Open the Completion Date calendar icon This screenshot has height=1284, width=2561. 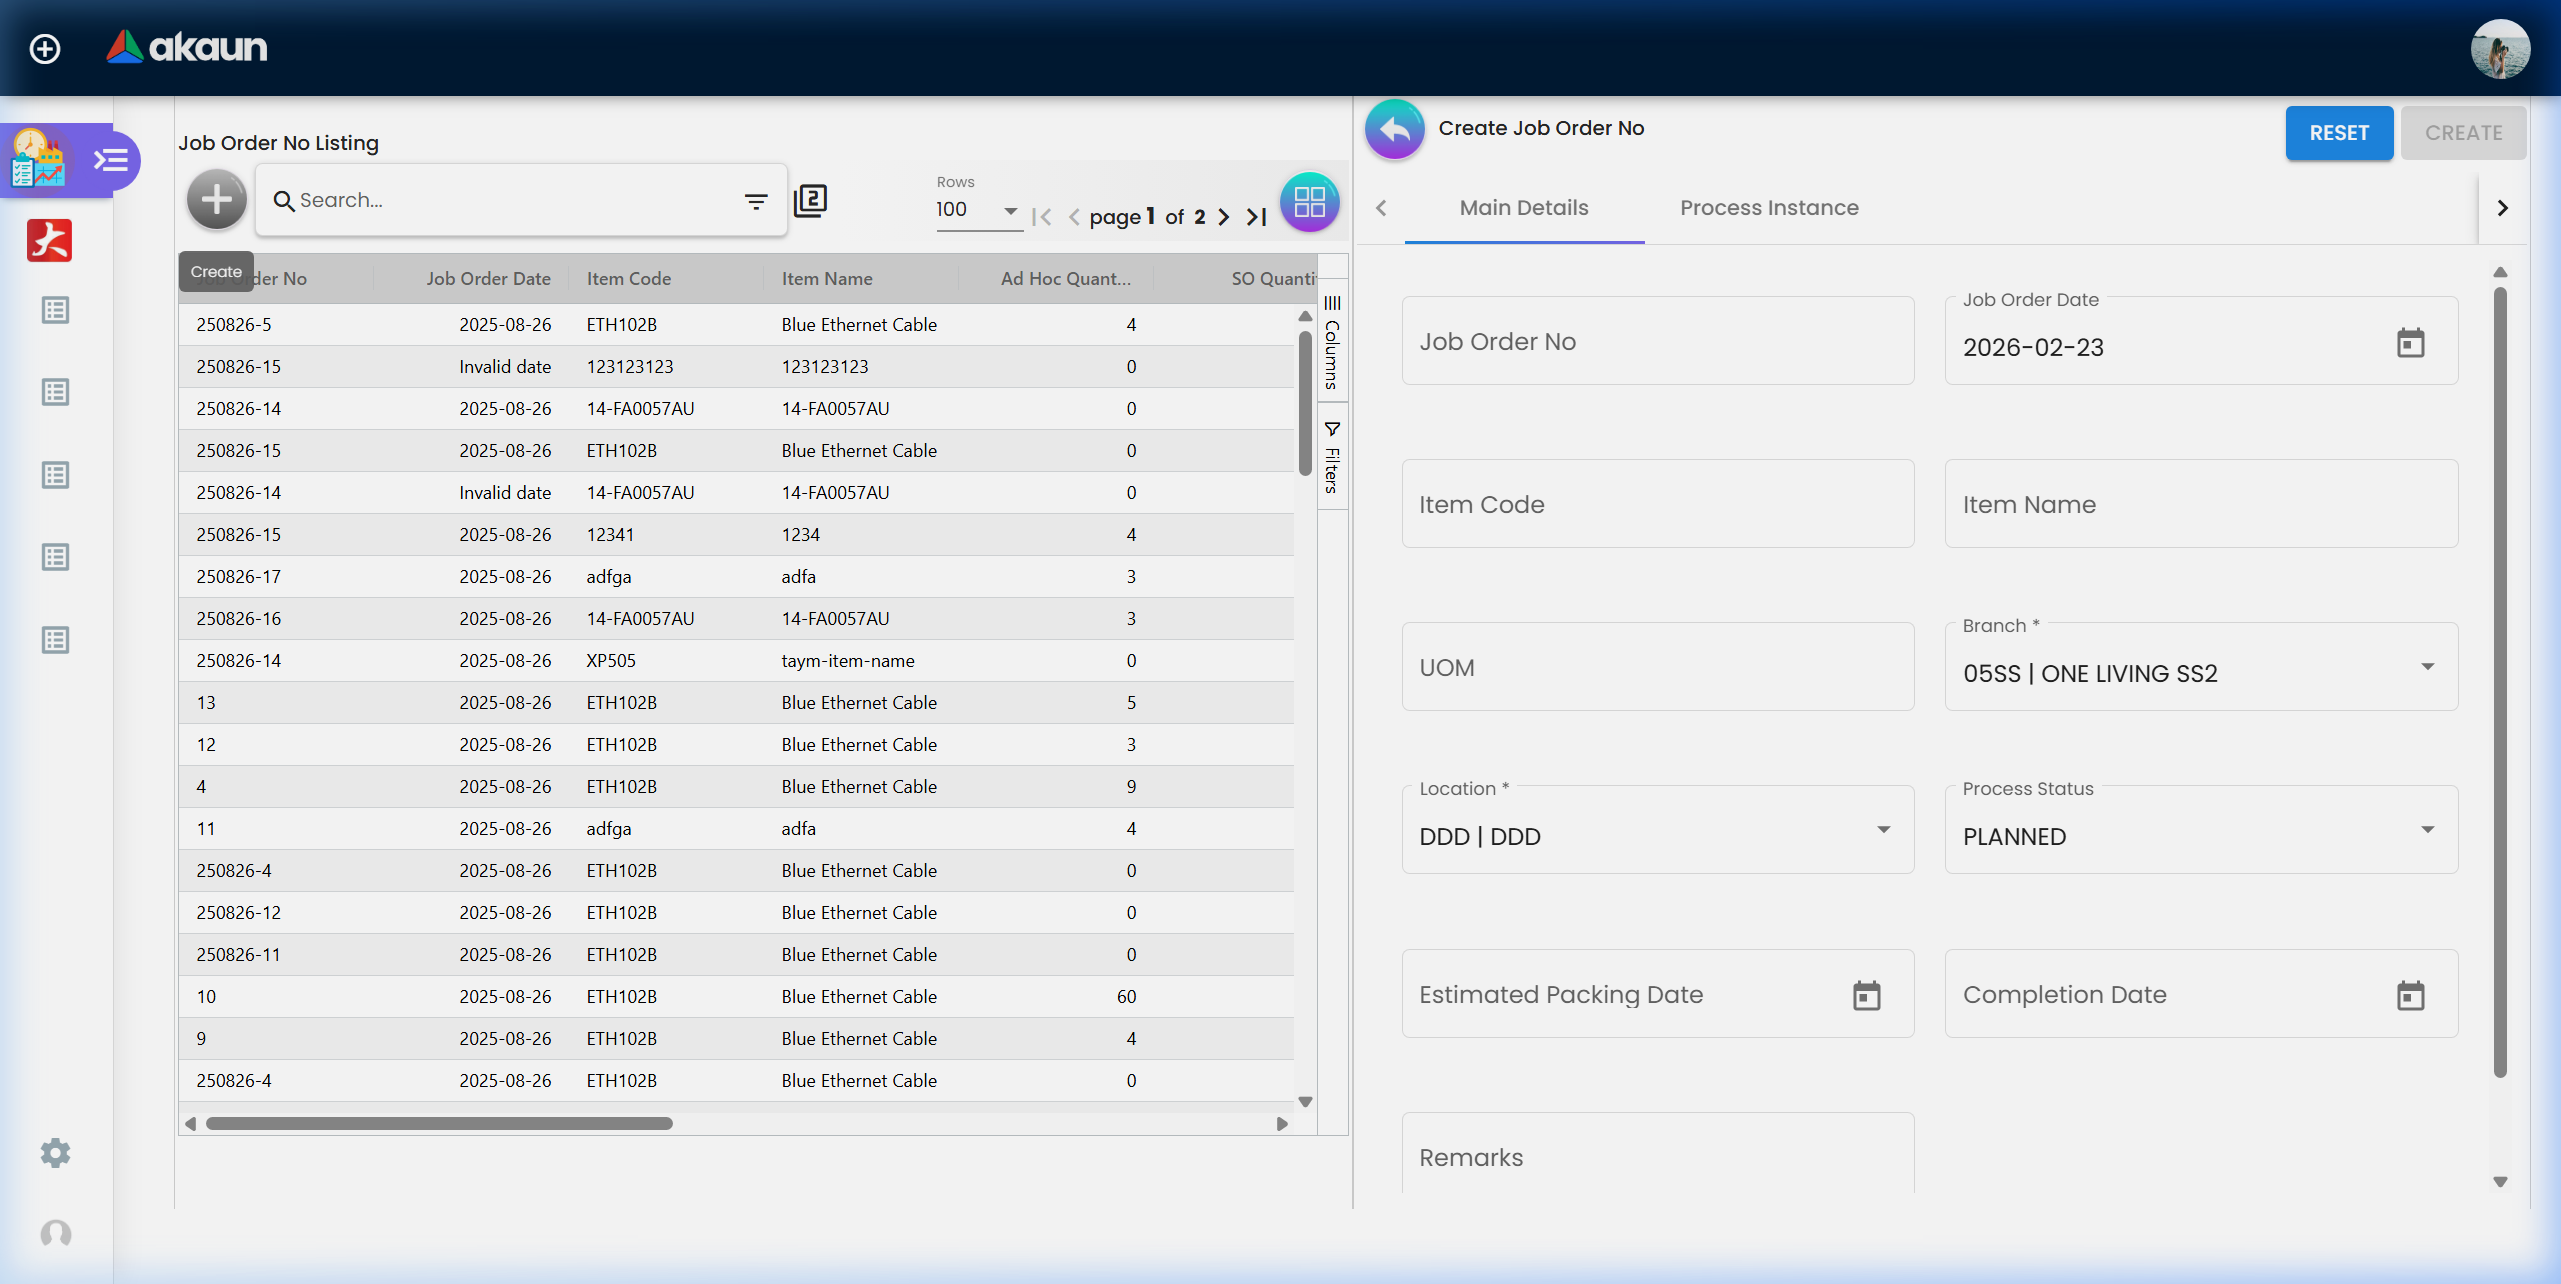click(2412, 994)
